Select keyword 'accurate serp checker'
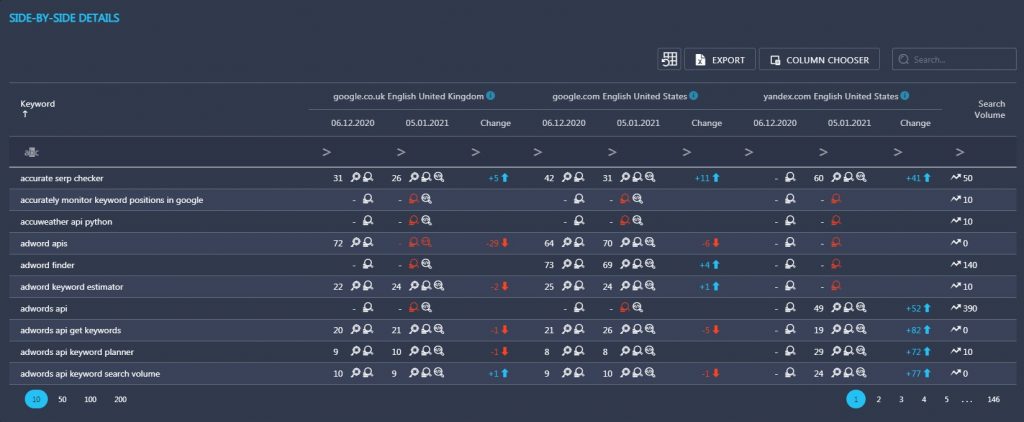The width and height of the screenshot is (1024, 422). tap(61, 178)
